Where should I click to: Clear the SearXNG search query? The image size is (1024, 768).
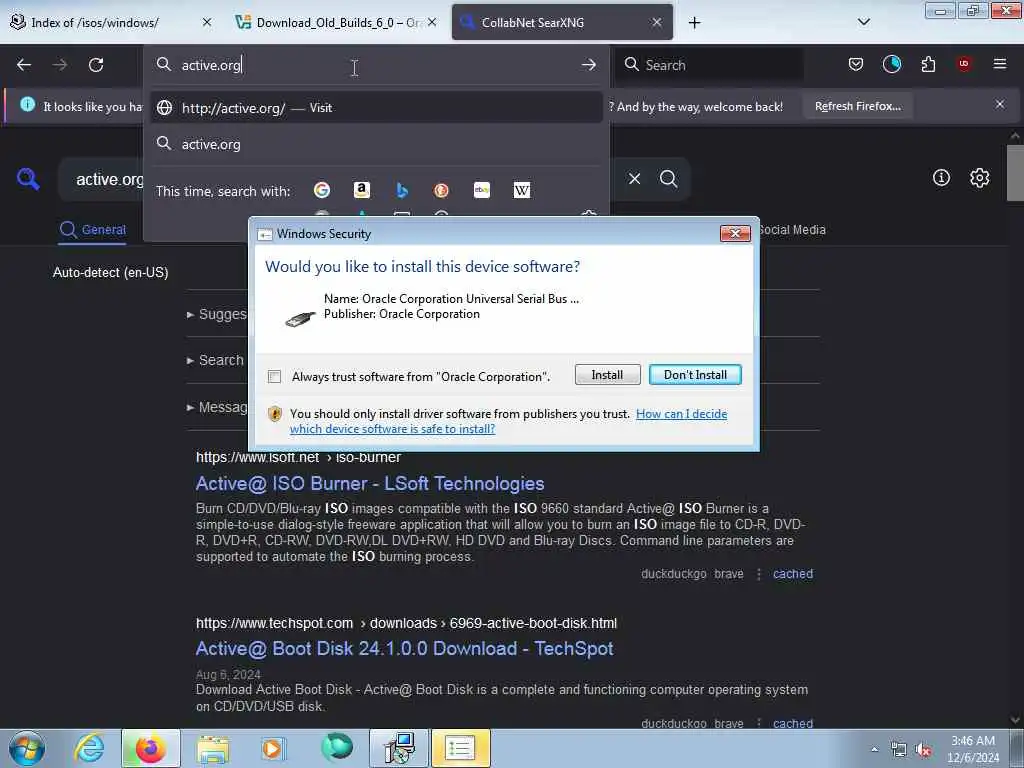pyautogui.click(x=634, y=178)
